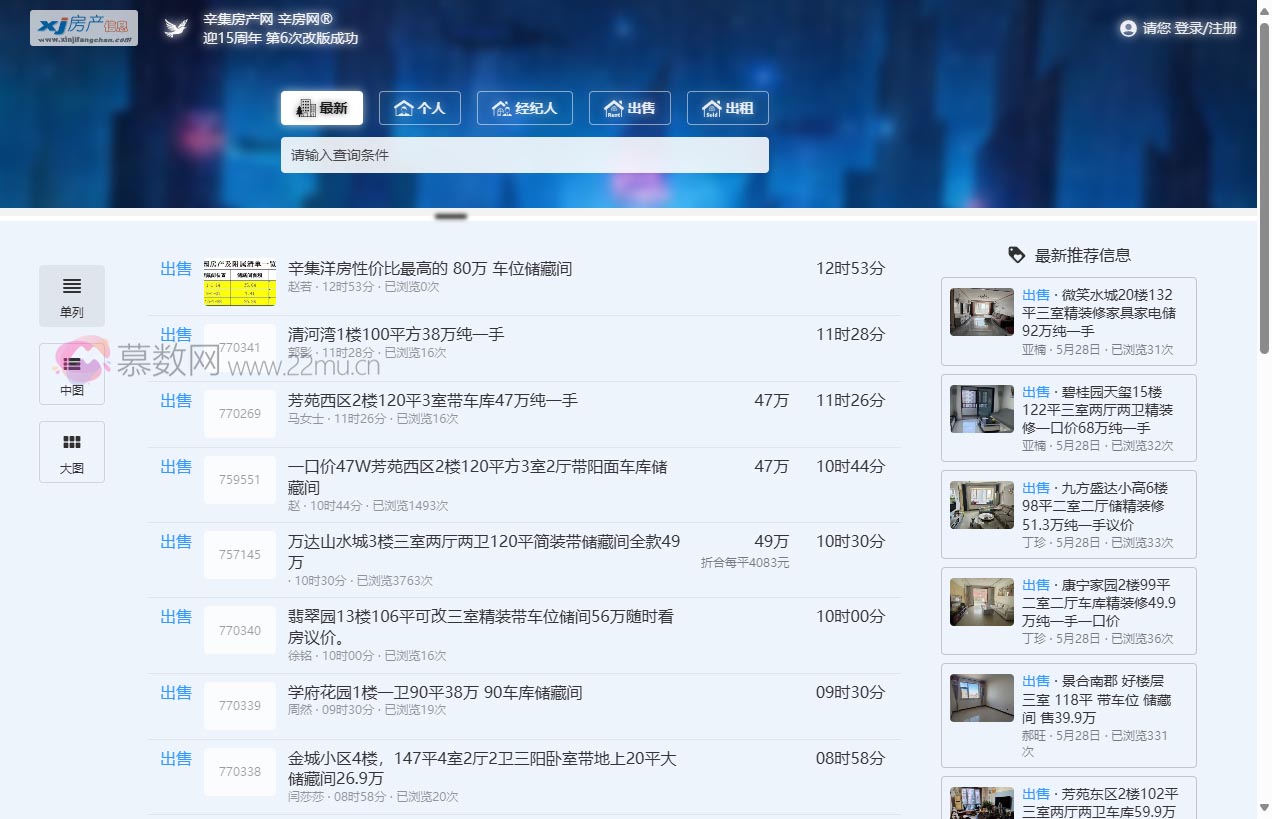1272x819 pixels.
Task: Click the dove logo next to site name
Action: pyautogui.click(x=175, y=27)
